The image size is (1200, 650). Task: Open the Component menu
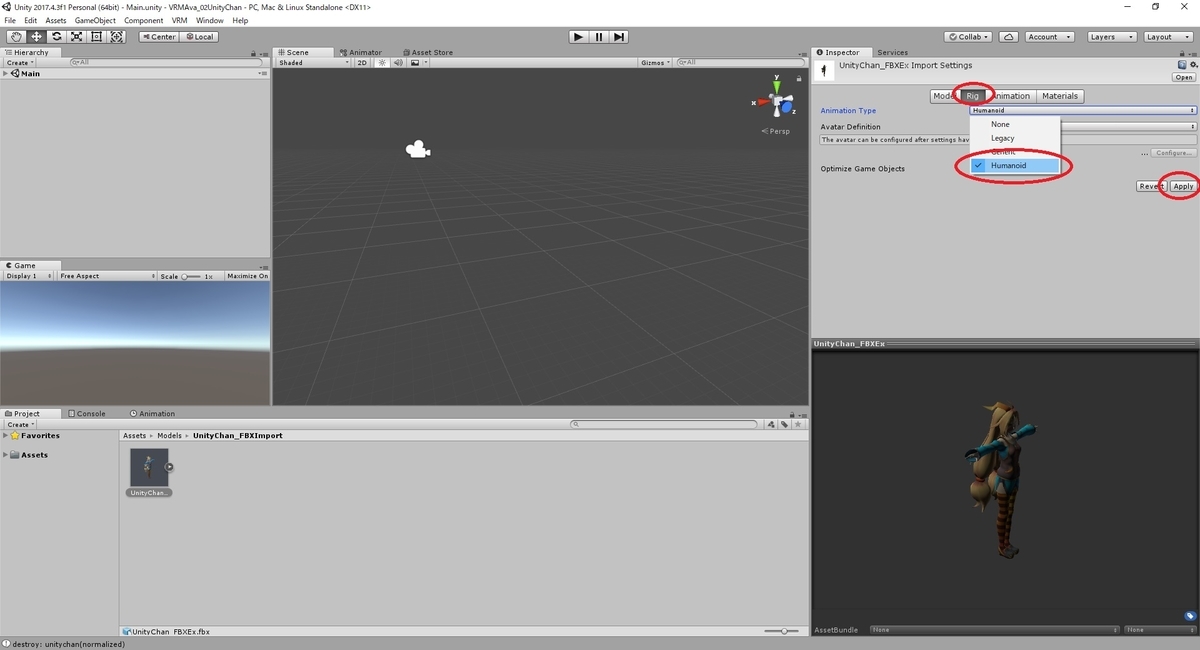click(143, 20)
